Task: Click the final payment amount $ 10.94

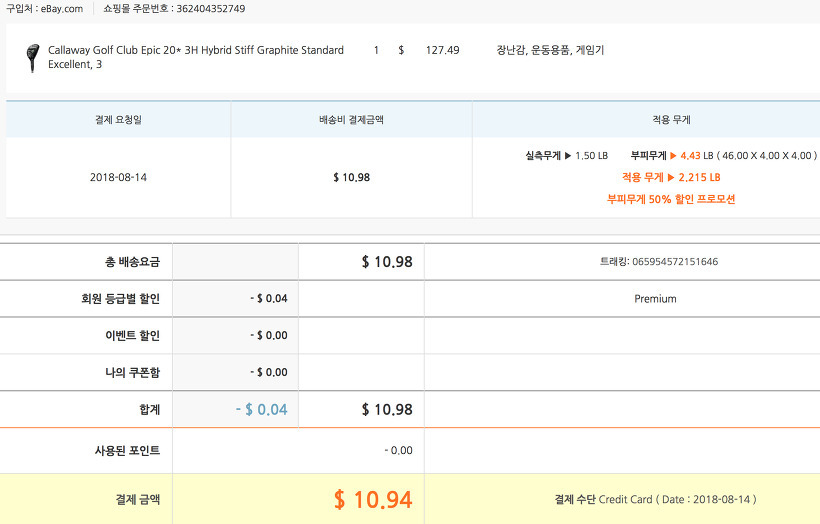Action: (x=373, y=499)
